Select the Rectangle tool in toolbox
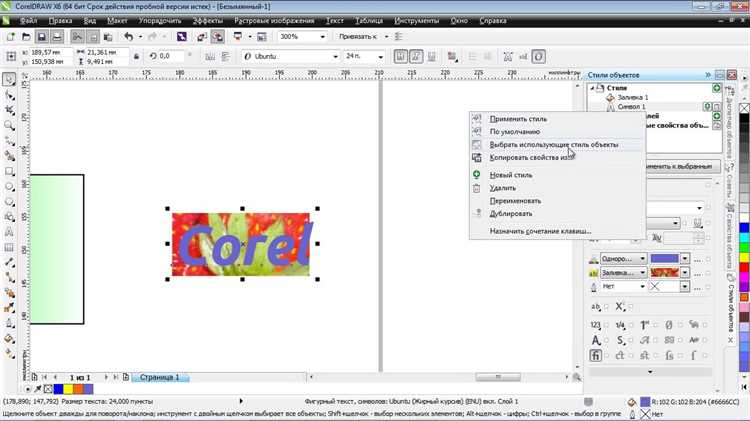 [x=9, y=171]
